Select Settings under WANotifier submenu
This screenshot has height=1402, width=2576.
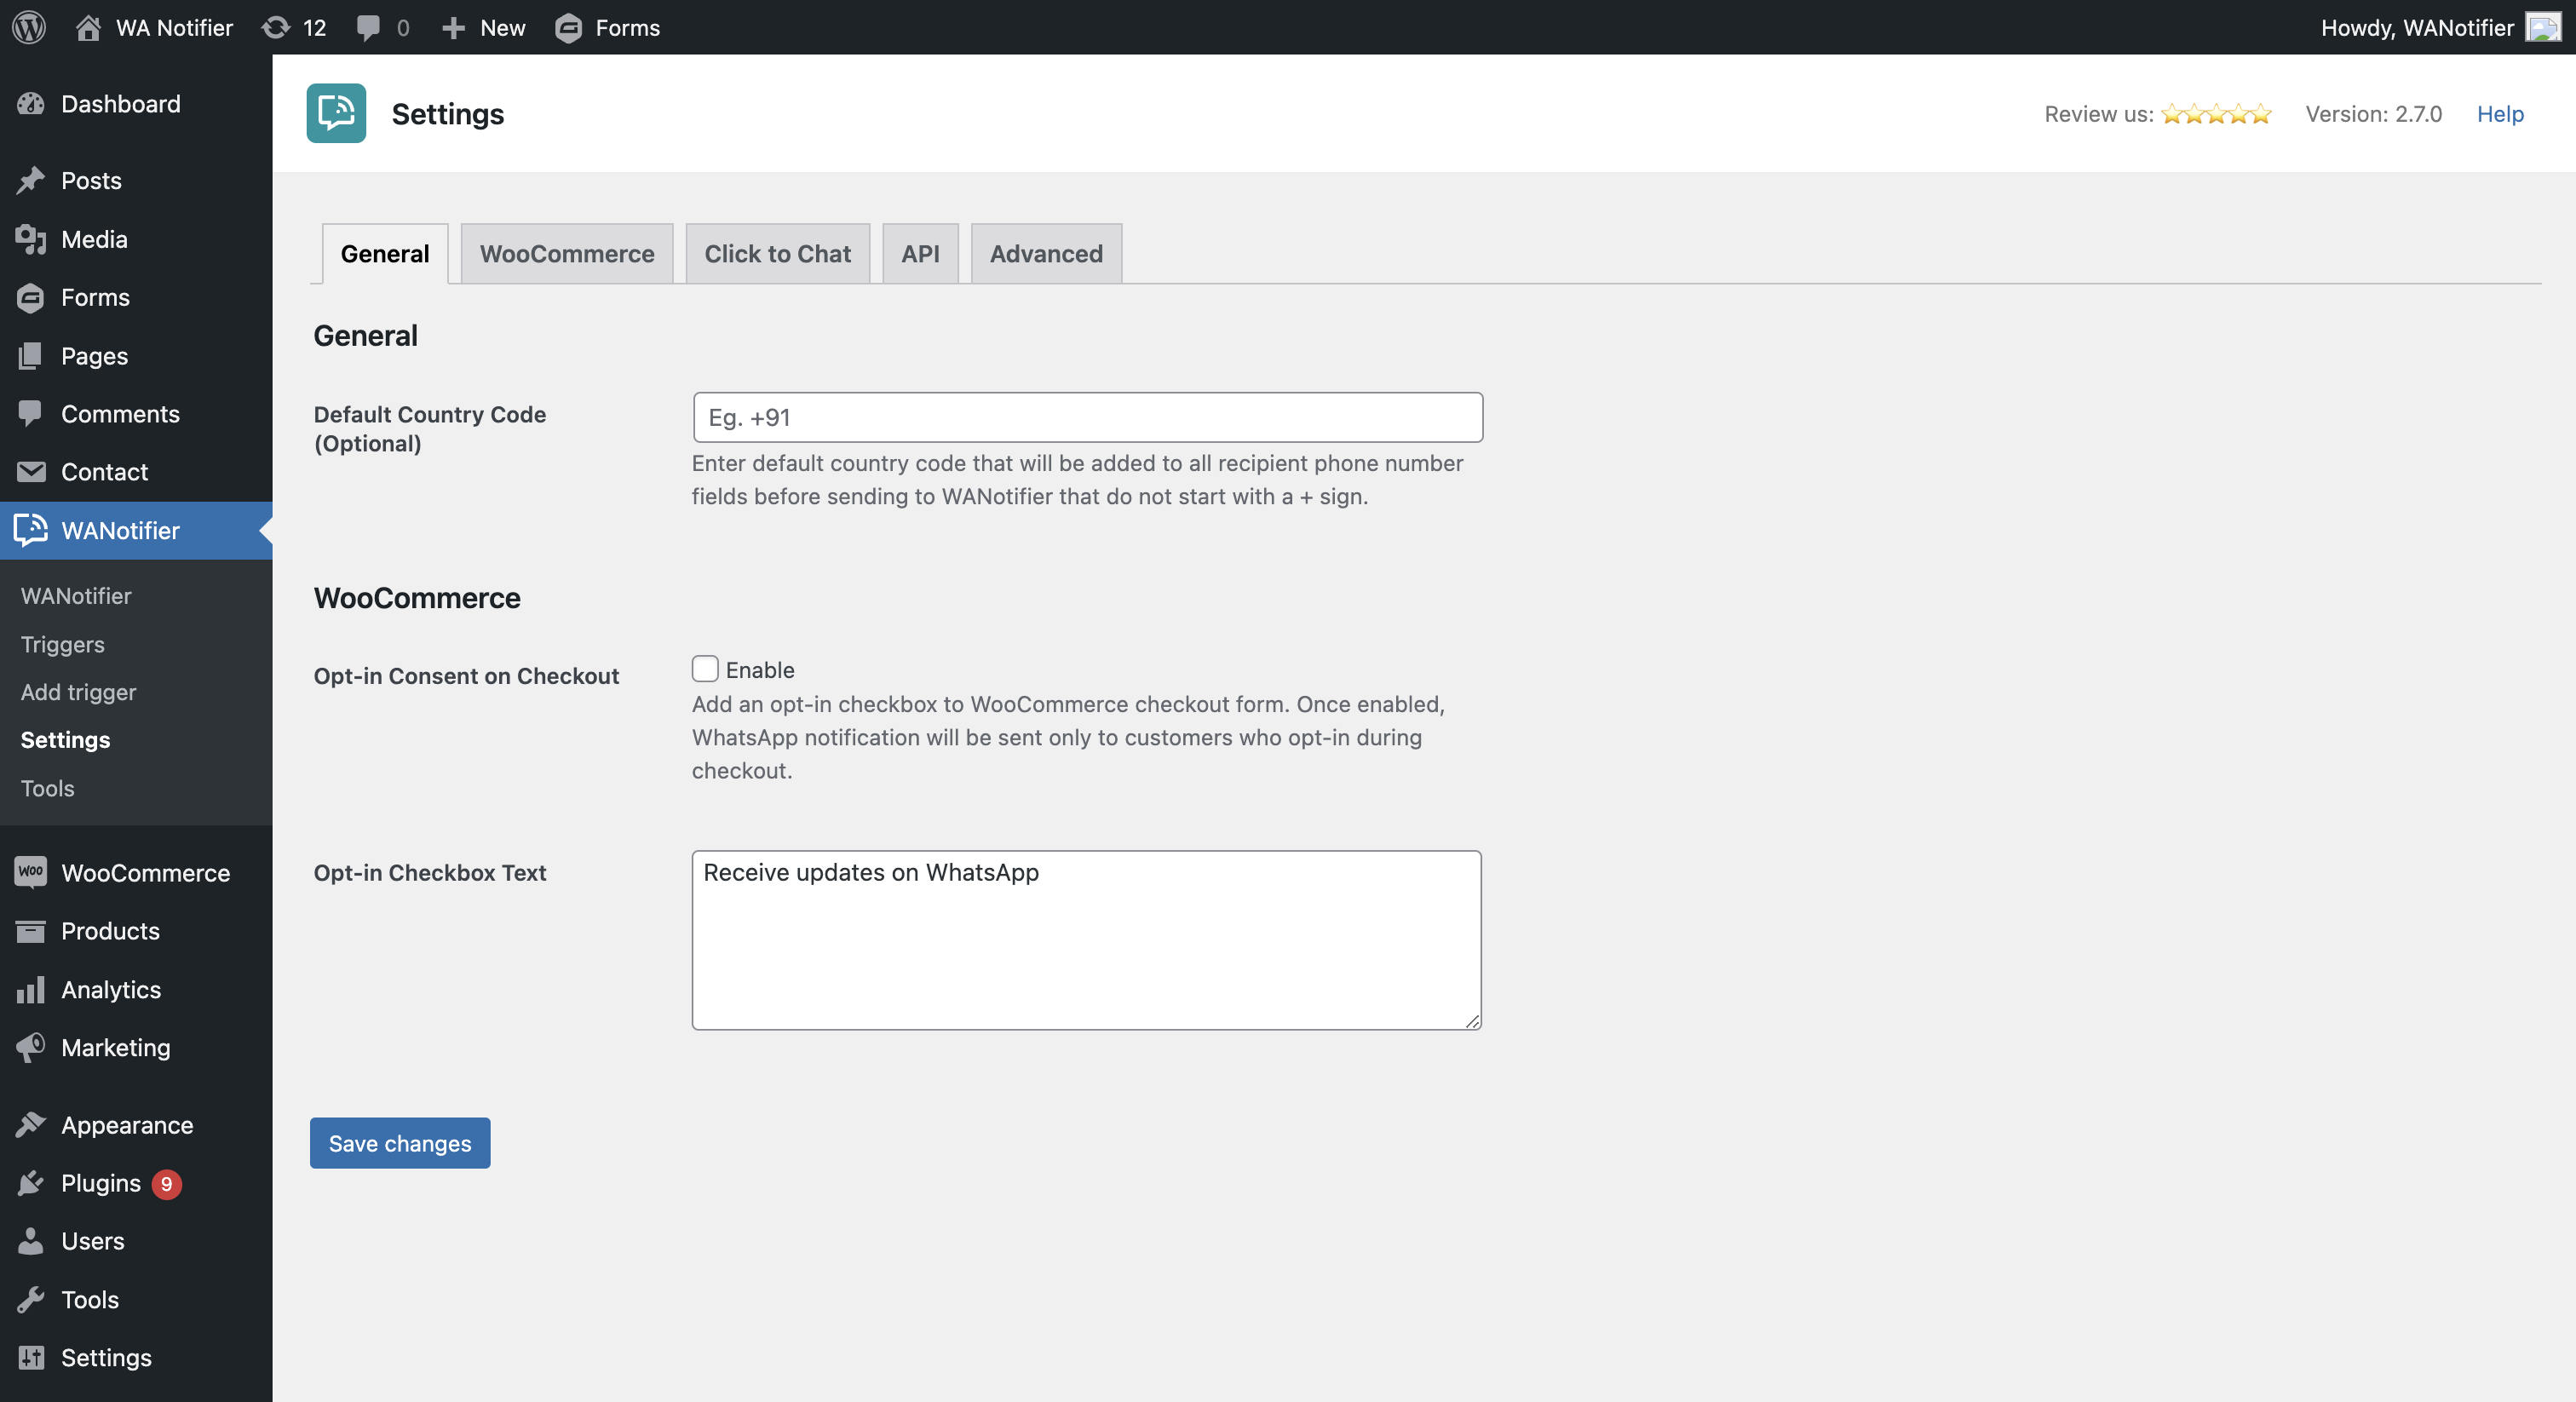click(65, 740)
